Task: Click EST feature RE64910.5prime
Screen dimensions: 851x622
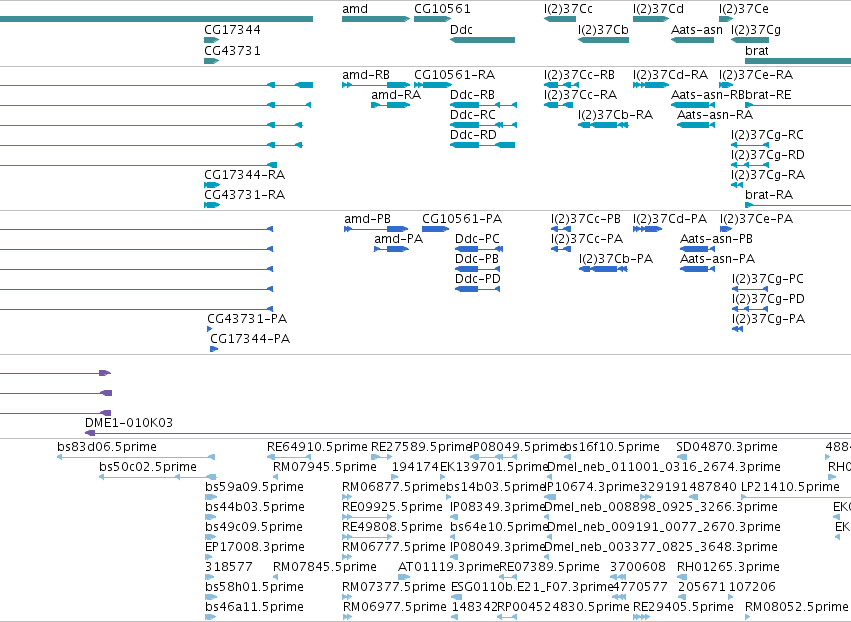Action: tap(289, 457)
